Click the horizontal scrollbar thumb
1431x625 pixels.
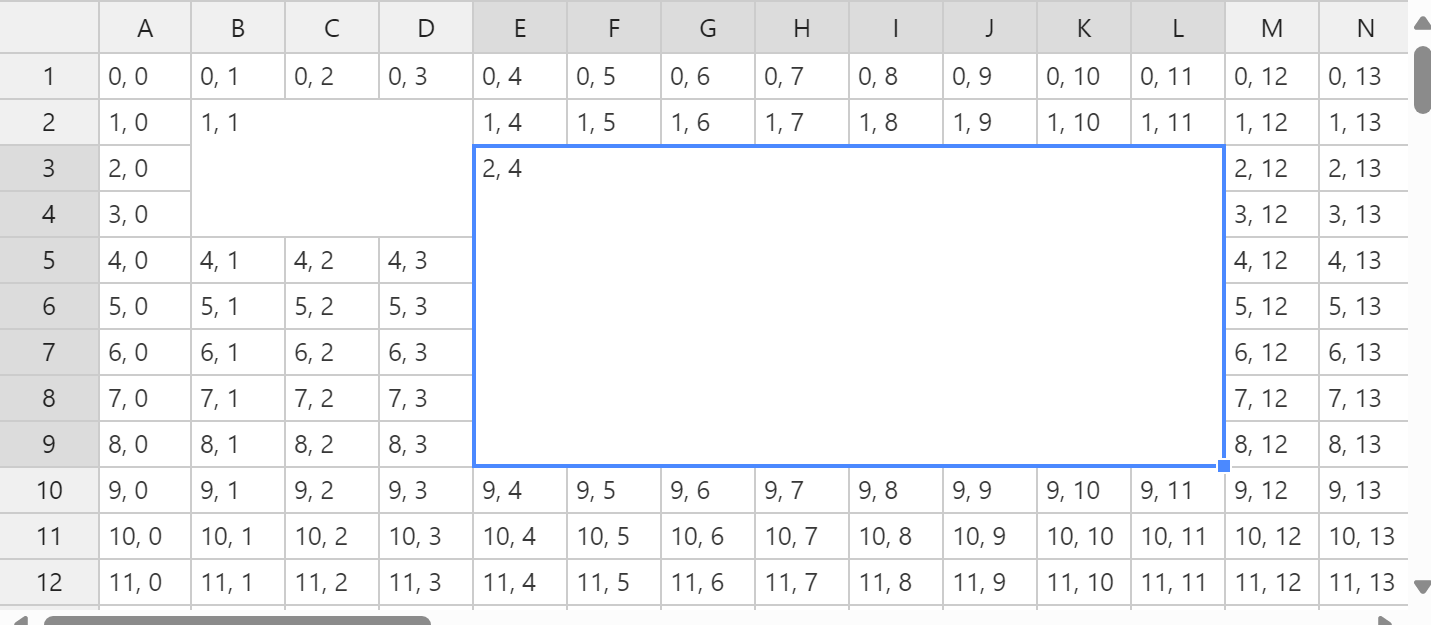pyautogui.click(x=237, y=621)
